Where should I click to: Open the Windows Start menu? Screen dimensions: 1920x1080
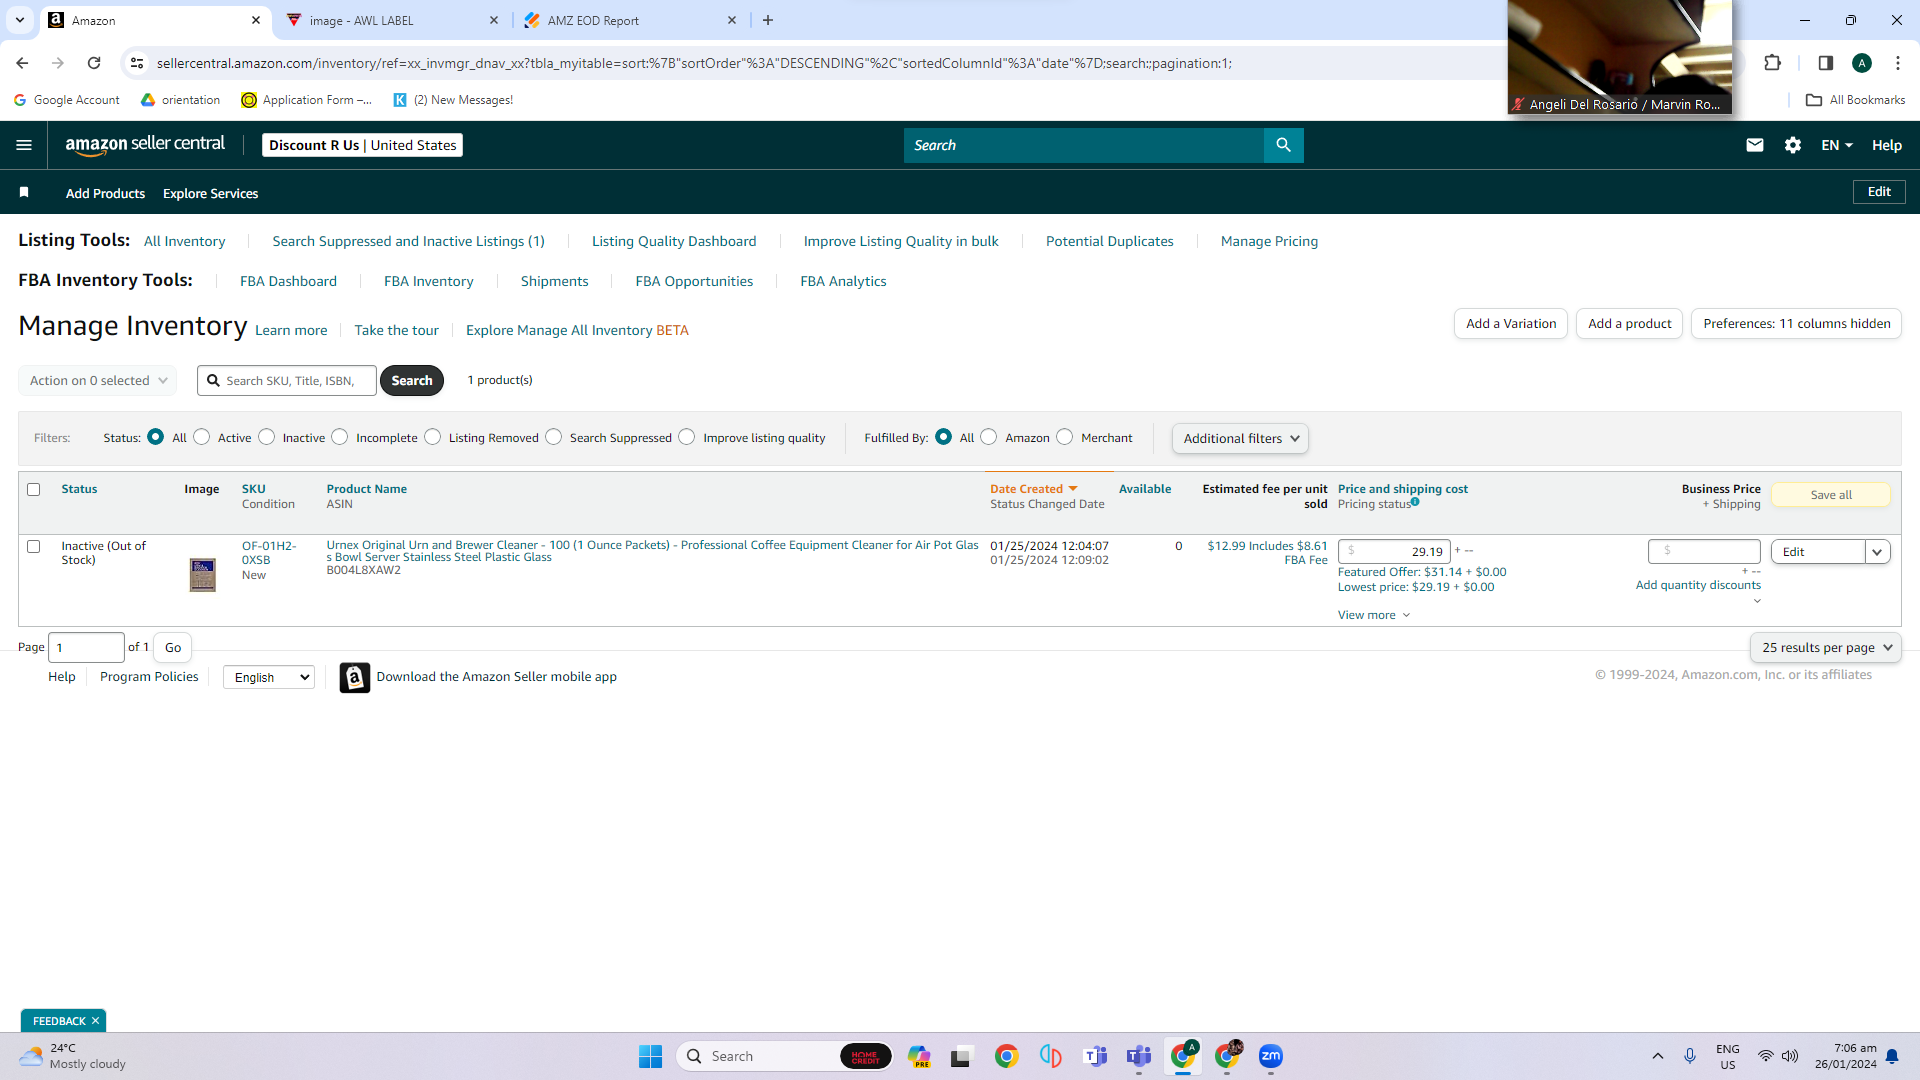(651, 1056)
